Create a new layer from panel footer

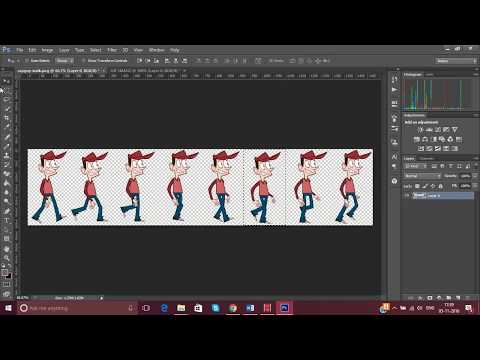458,298
